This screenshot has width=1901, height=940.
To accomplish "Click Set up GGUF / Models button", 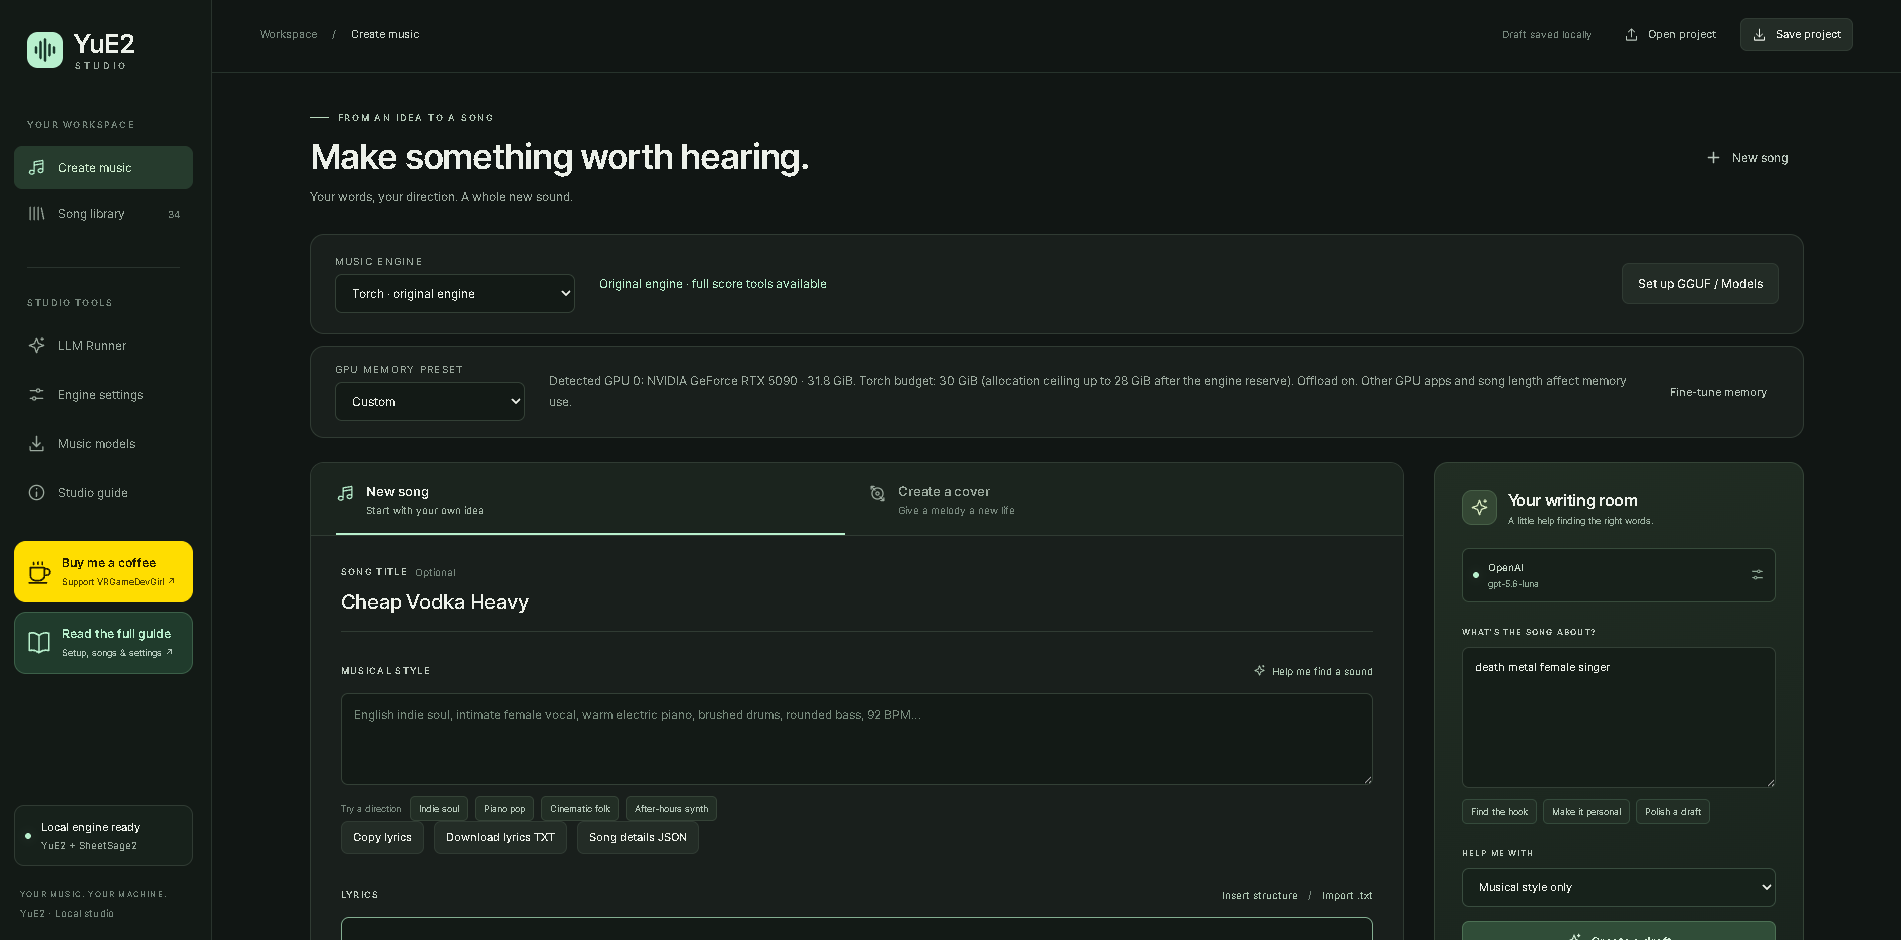I will point(1700,284).
